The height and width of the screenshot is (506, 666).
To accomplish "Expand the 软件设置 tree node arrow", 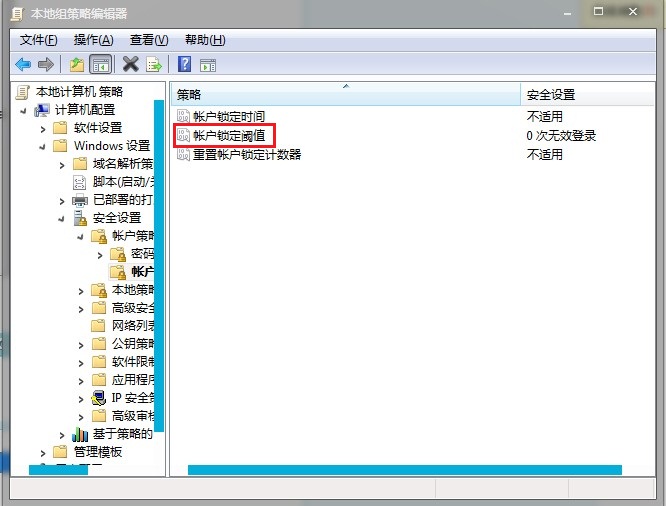I will 42,128.
